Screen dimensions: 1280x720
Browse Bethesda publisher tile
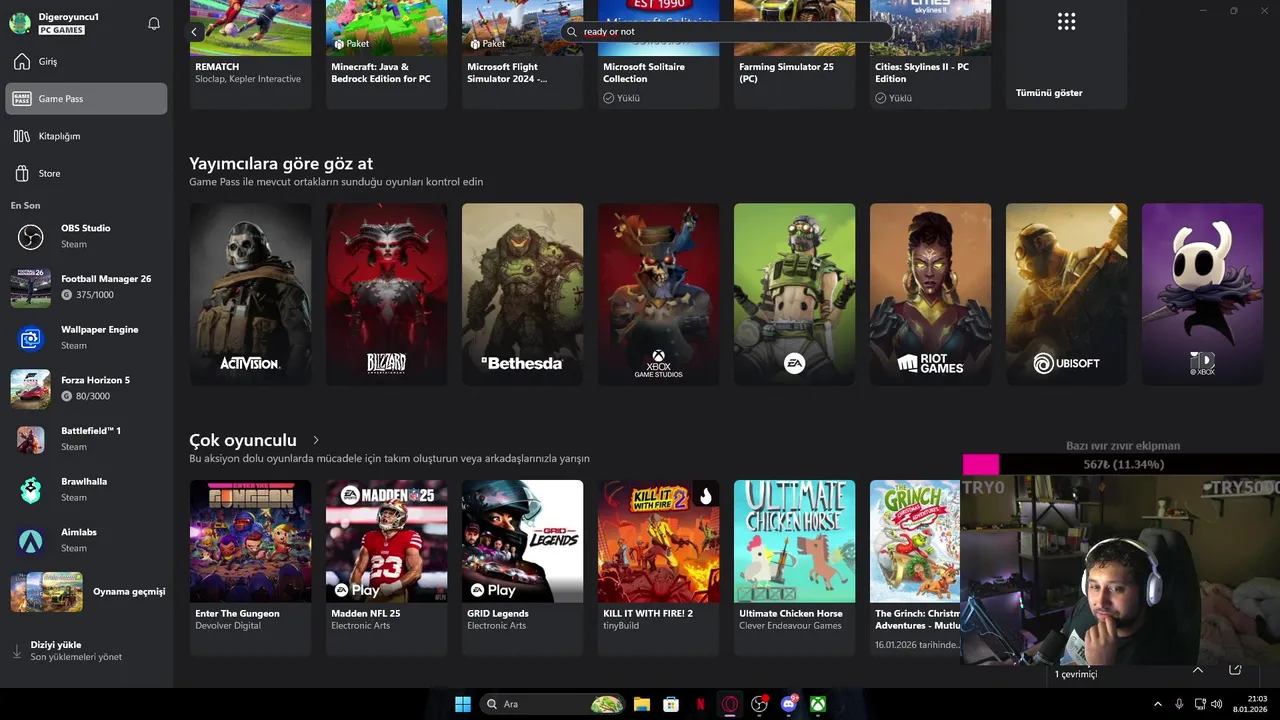[x=522, y=294]
